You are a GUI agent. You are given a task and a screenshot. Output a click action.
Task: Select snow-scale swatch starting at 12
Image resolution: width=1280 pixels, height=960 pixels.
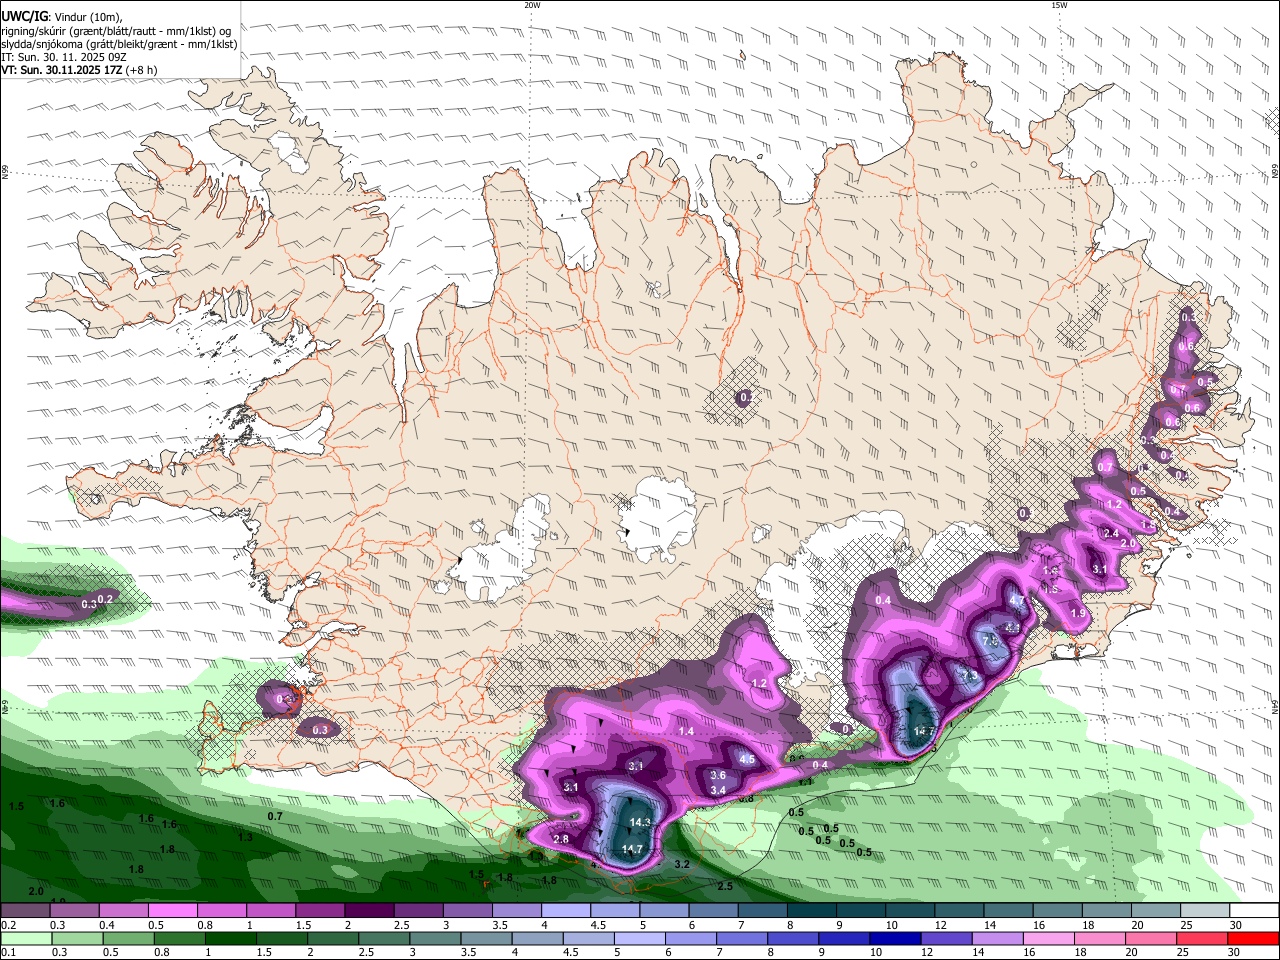pos(961,912)
